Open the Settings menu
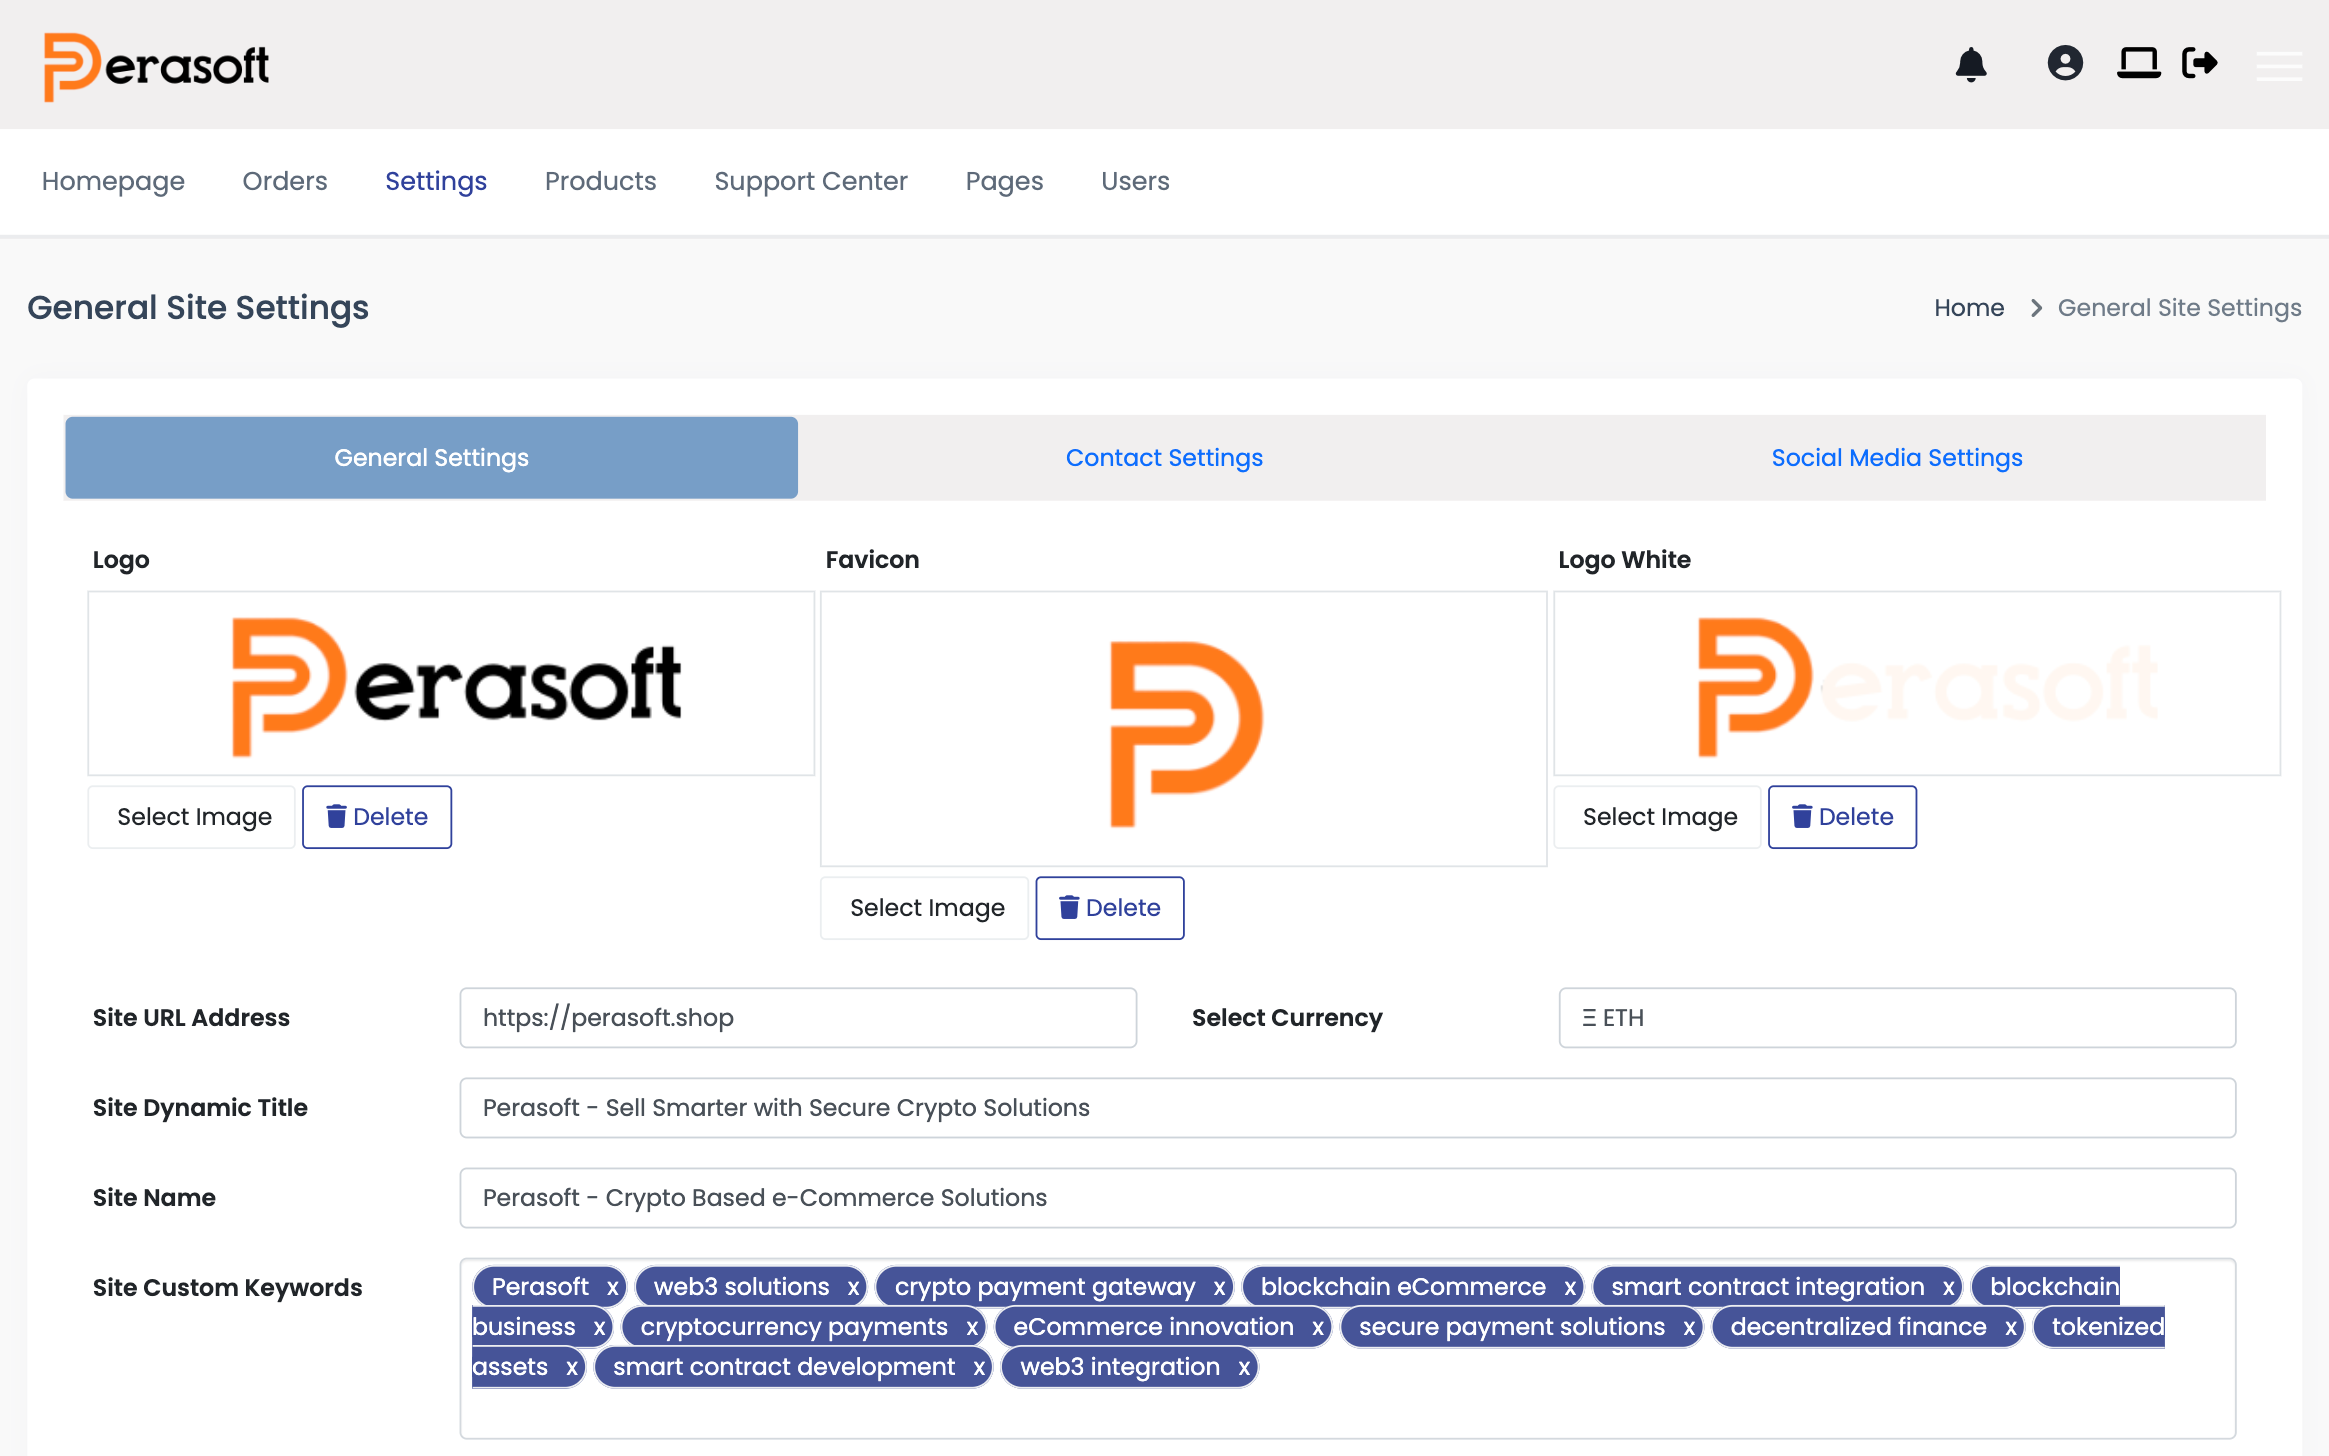 436,181
